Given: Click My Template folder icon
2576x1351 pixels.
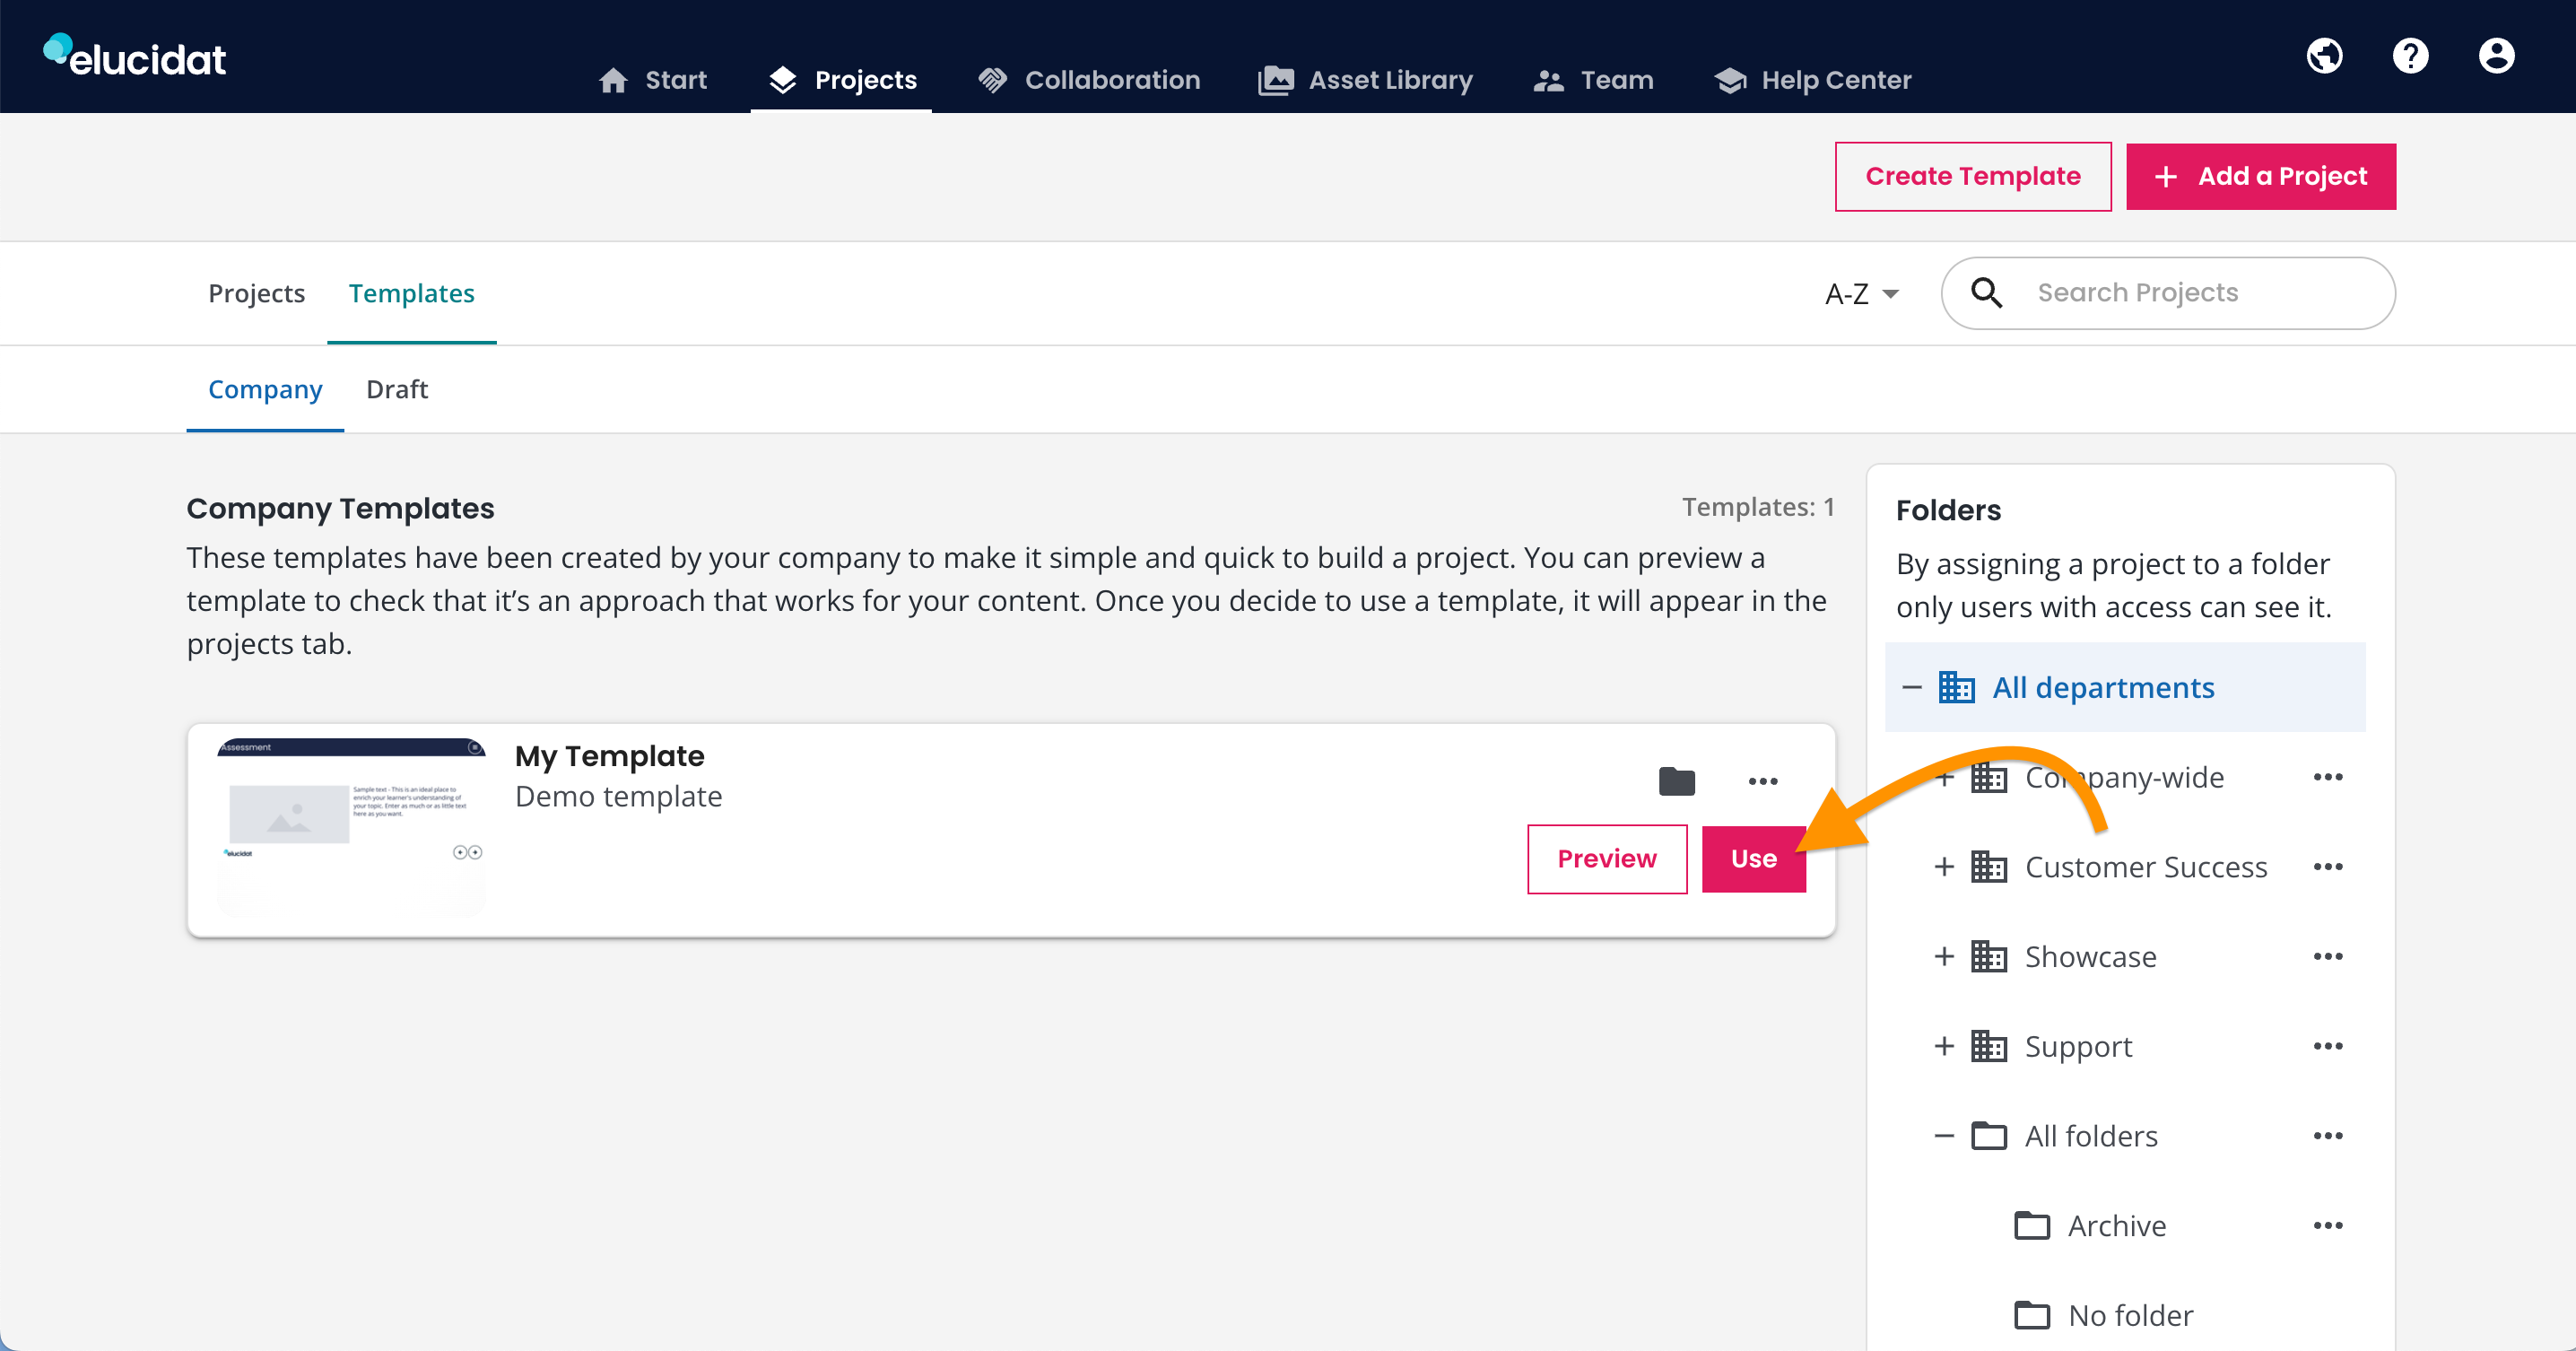Looking at the screenshot, I should click(x=1677, y=781).
